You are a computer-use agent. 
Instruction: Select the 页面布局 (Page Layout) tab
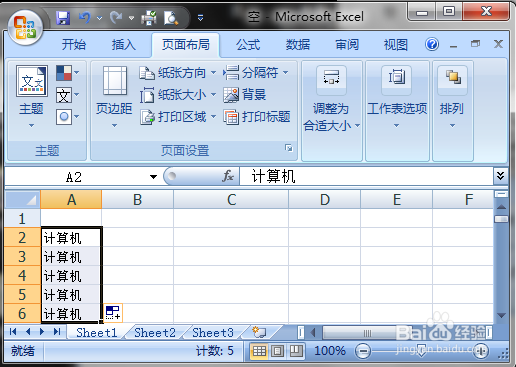(x=186, y=45)
